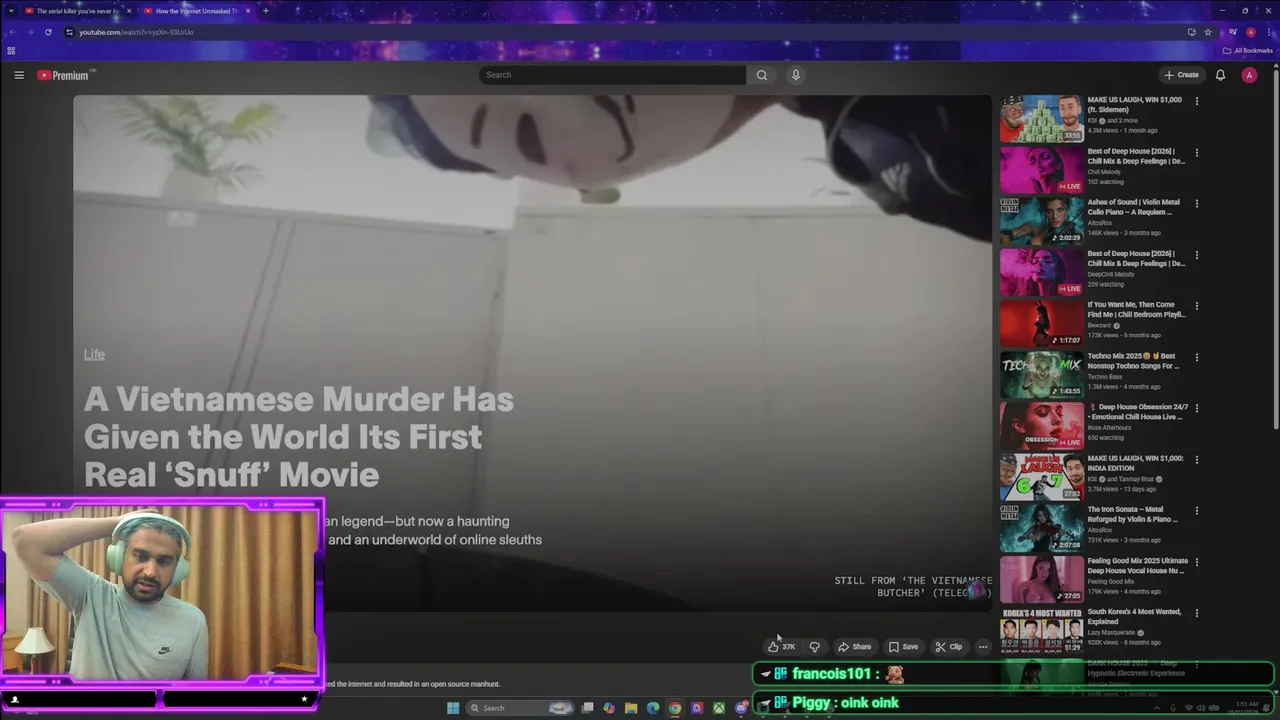Open 'Feeling Good Mix 2025 Ultimate' title
The height and width of the screenshot is (720, 1280).
pos(1138,565)
